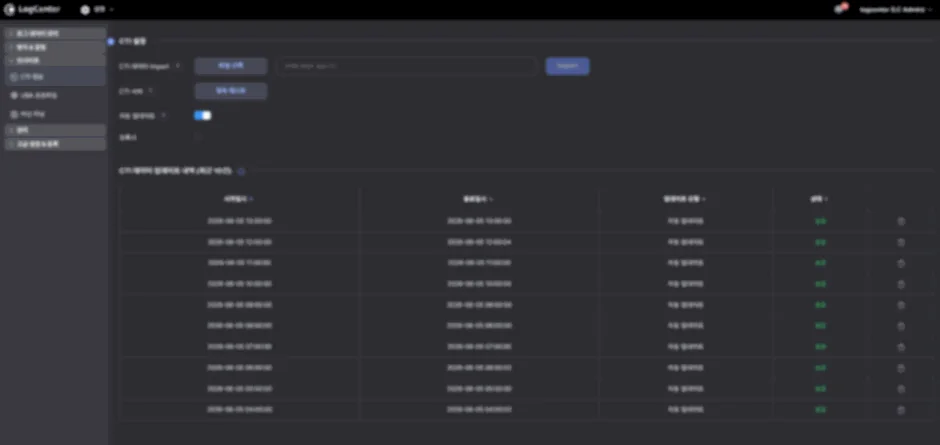The image size is (940, 445).
Task: Sort table by the first start-time column header
Action: [238, 199]
